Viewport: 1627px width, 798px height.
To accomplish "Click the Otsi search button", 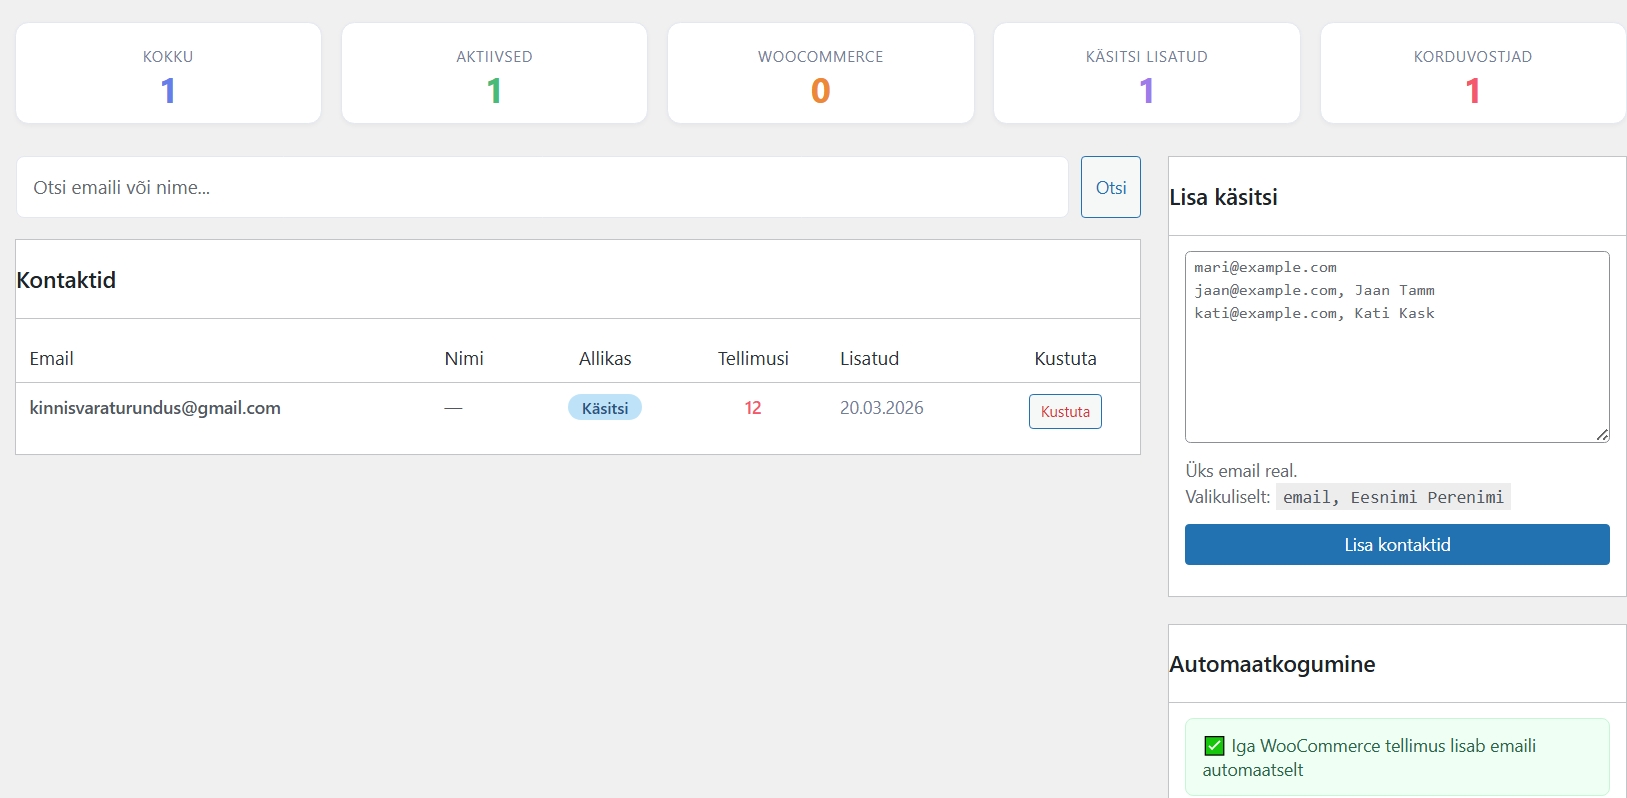I will click(x=1110, y=187).
